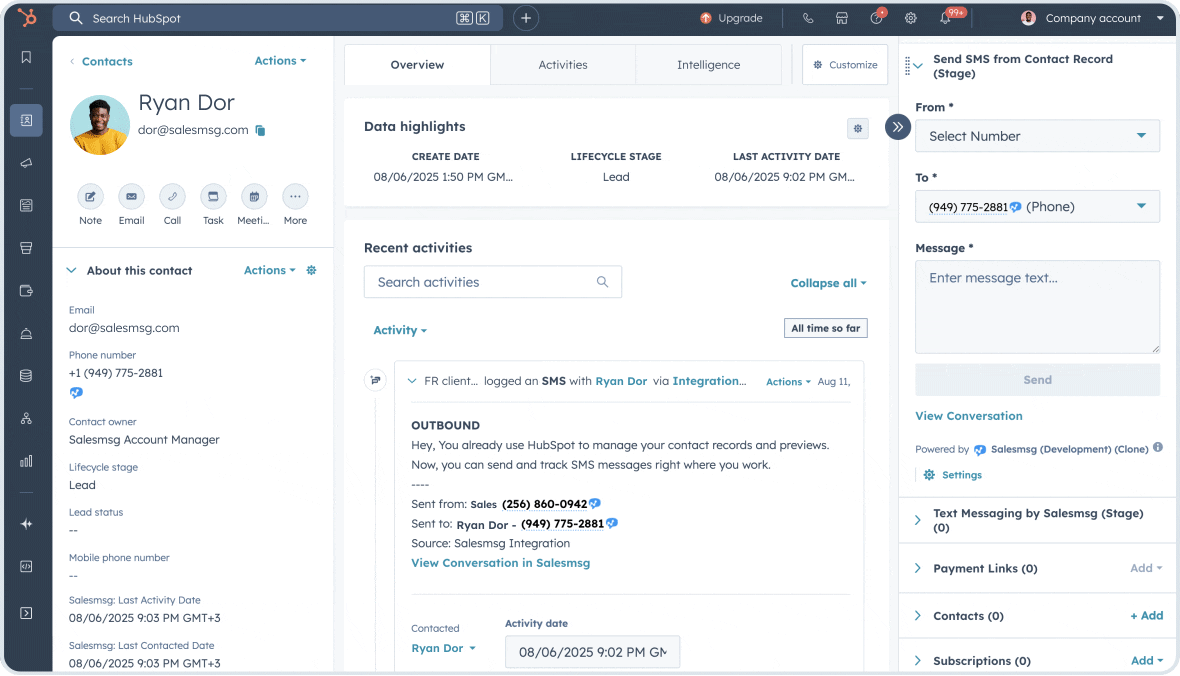
Task: Switch to the Overview tab
Action: pos(418,65)
